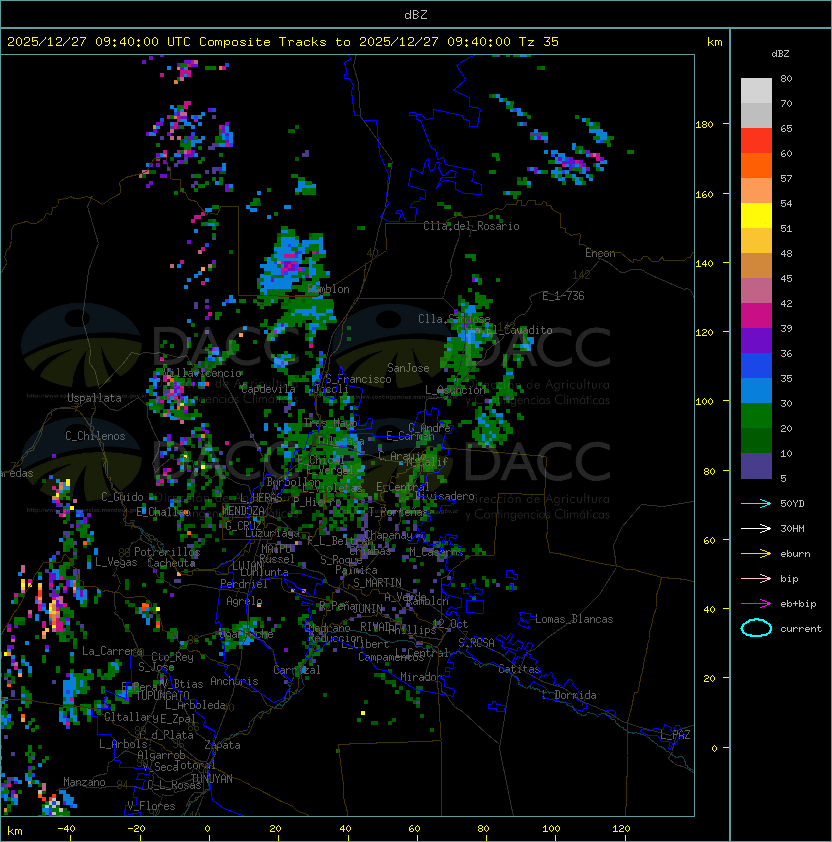Click the MENDOZA city label on map

click(x=243, y=511)
